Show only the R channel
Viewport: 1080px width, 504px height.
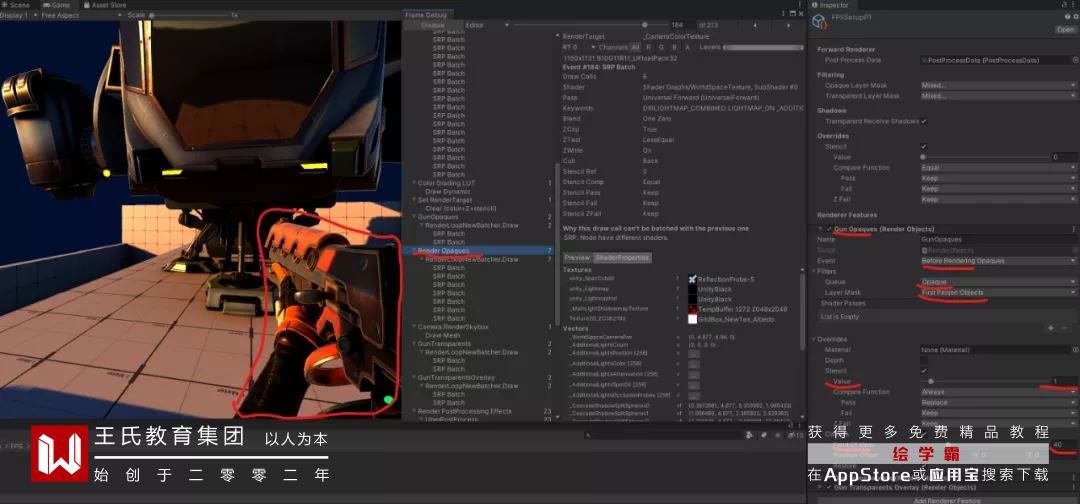click(x=648, y=48)
